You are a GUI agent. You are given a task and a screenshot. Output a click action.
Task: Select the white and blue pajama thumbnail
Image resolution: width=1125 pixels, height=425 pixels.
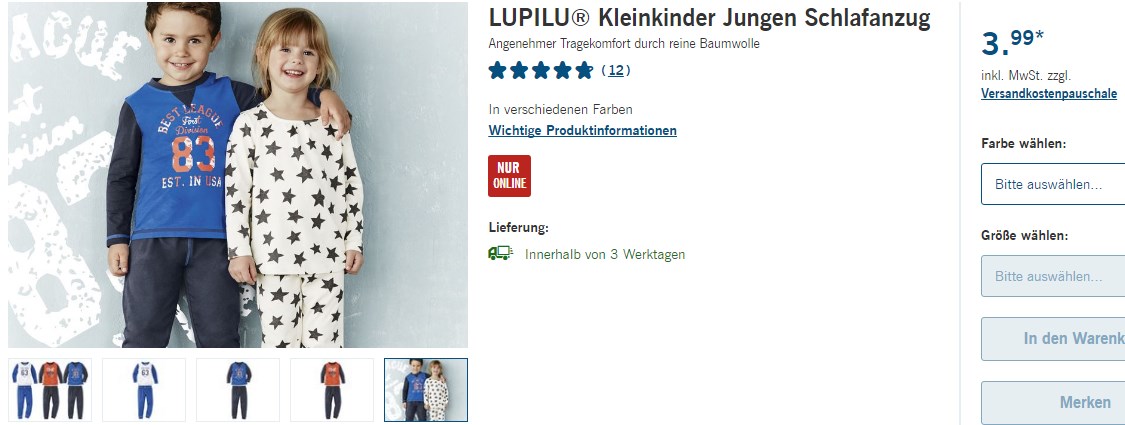click(143, 390)
